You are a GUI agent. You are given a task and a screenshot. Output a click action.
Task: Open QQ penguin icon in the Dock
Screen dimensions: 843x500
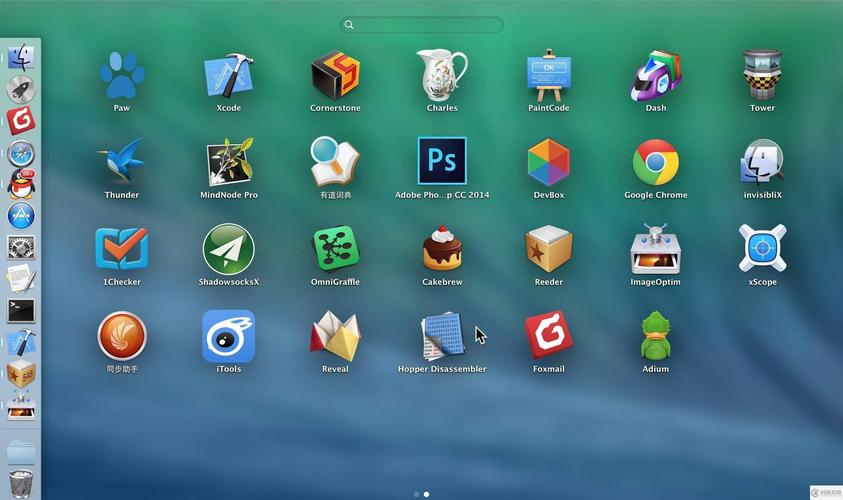pos(21,184)
